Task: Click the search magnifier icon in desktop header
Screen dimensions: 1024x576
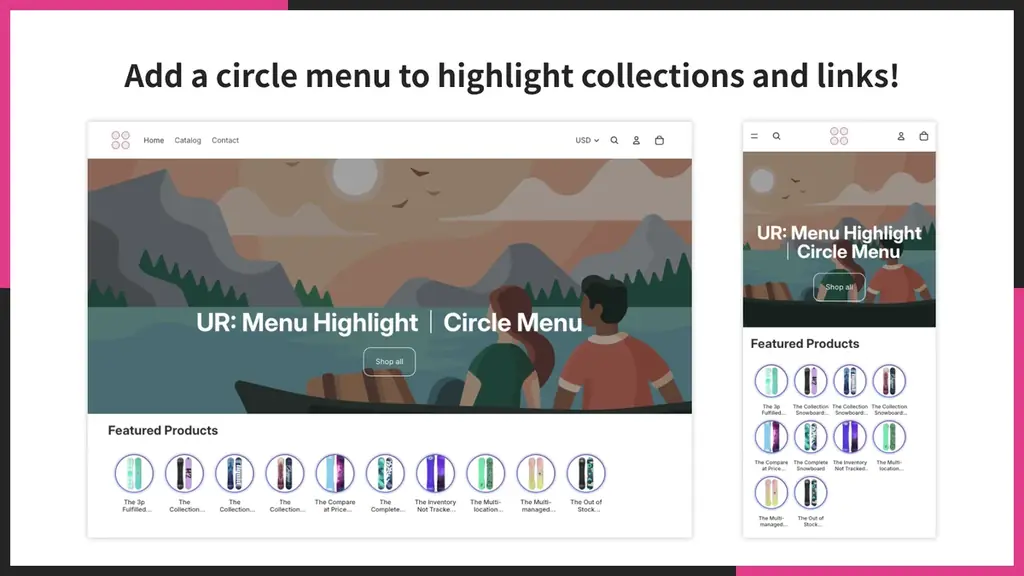Action: pos(614,140)
